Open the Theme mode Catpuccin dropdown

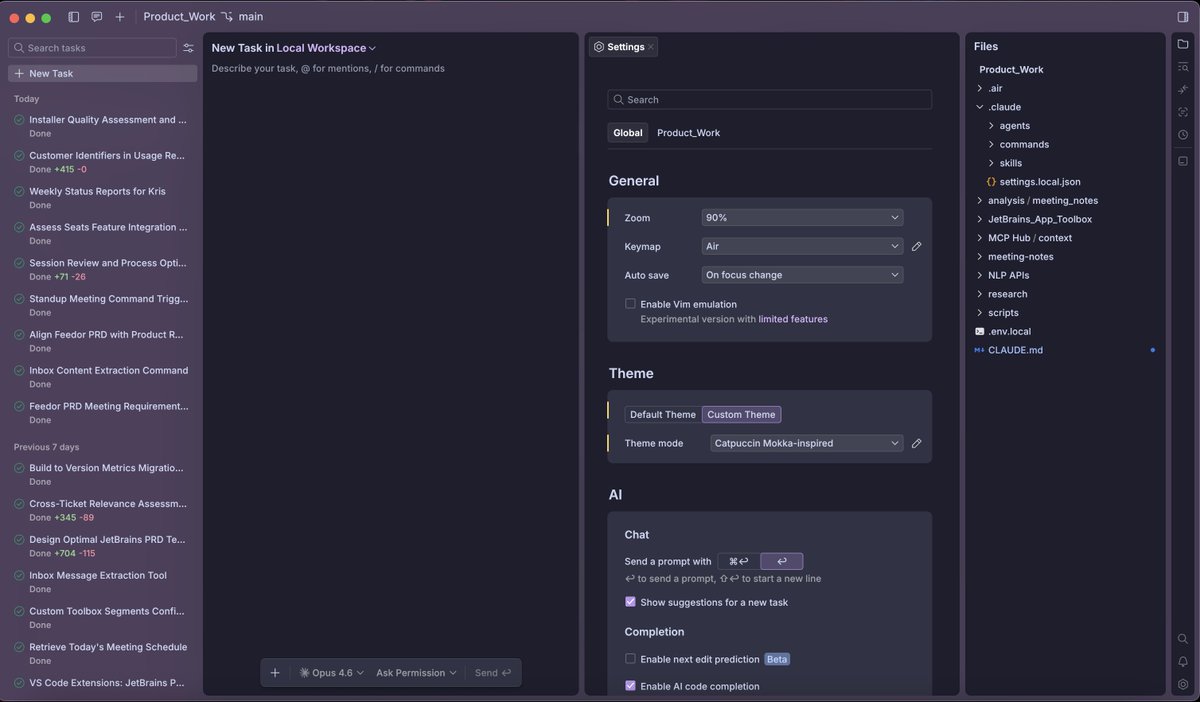click(x=807, y=443)
